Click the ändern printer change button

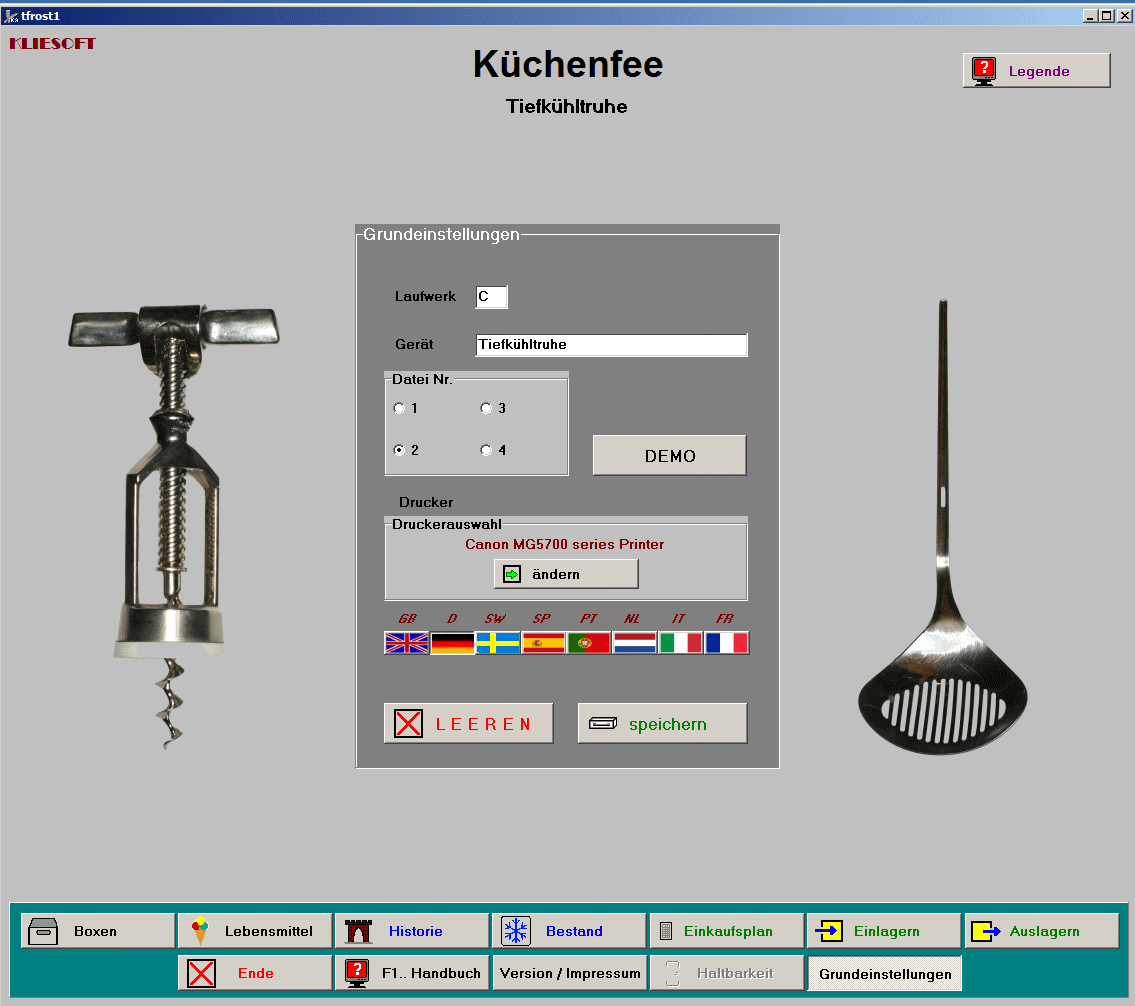point(566,574)
